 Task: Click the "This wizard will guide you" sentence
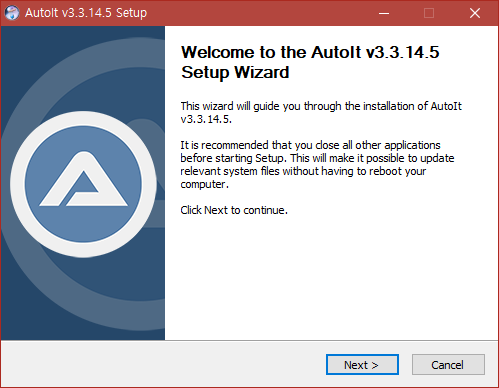(321, 112)
